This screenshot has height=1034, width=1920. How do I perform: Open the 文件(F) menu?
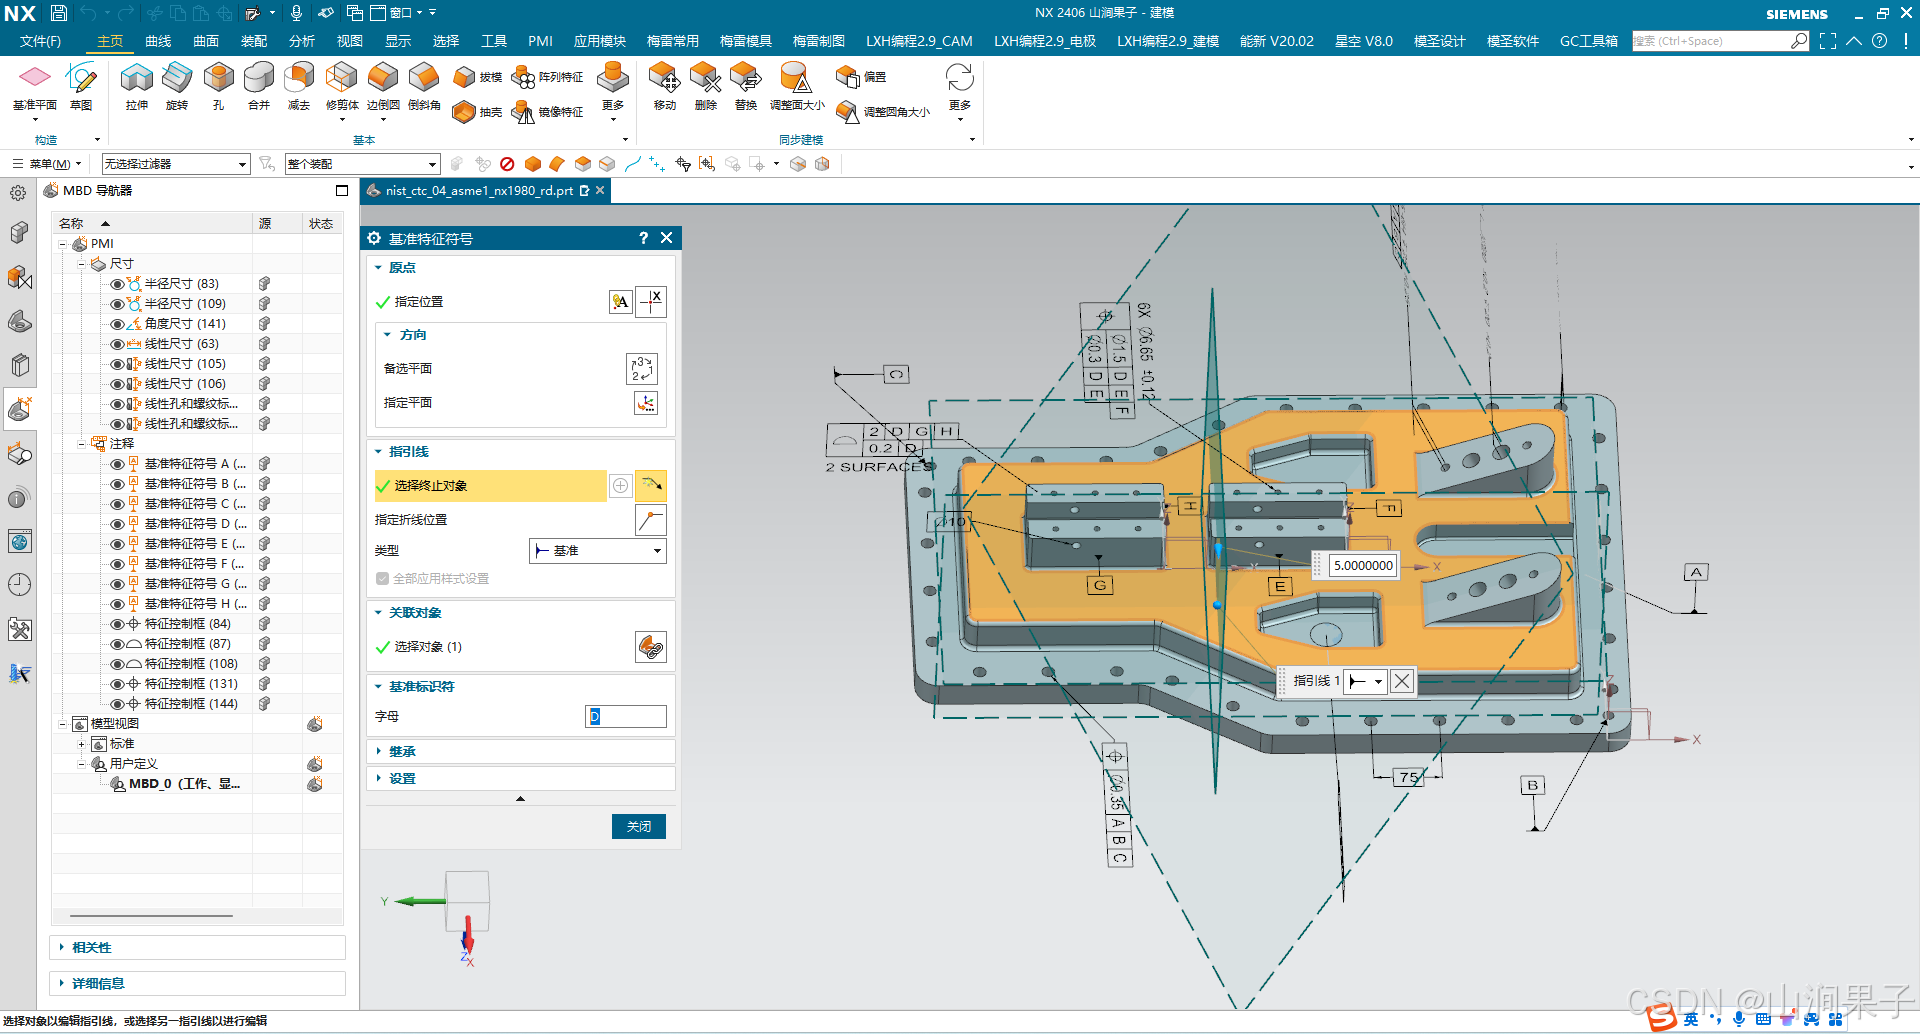41,41
